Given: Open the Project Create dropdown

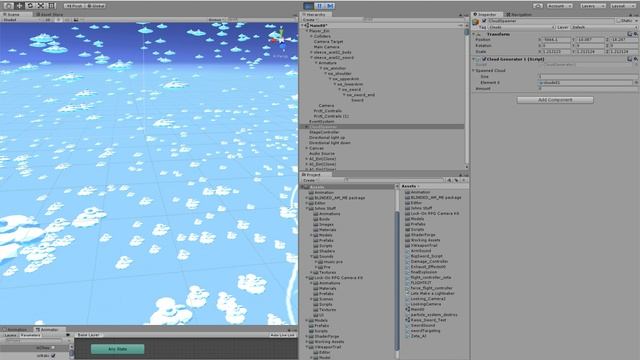Looking at the screenshot, I should (310, 180).
